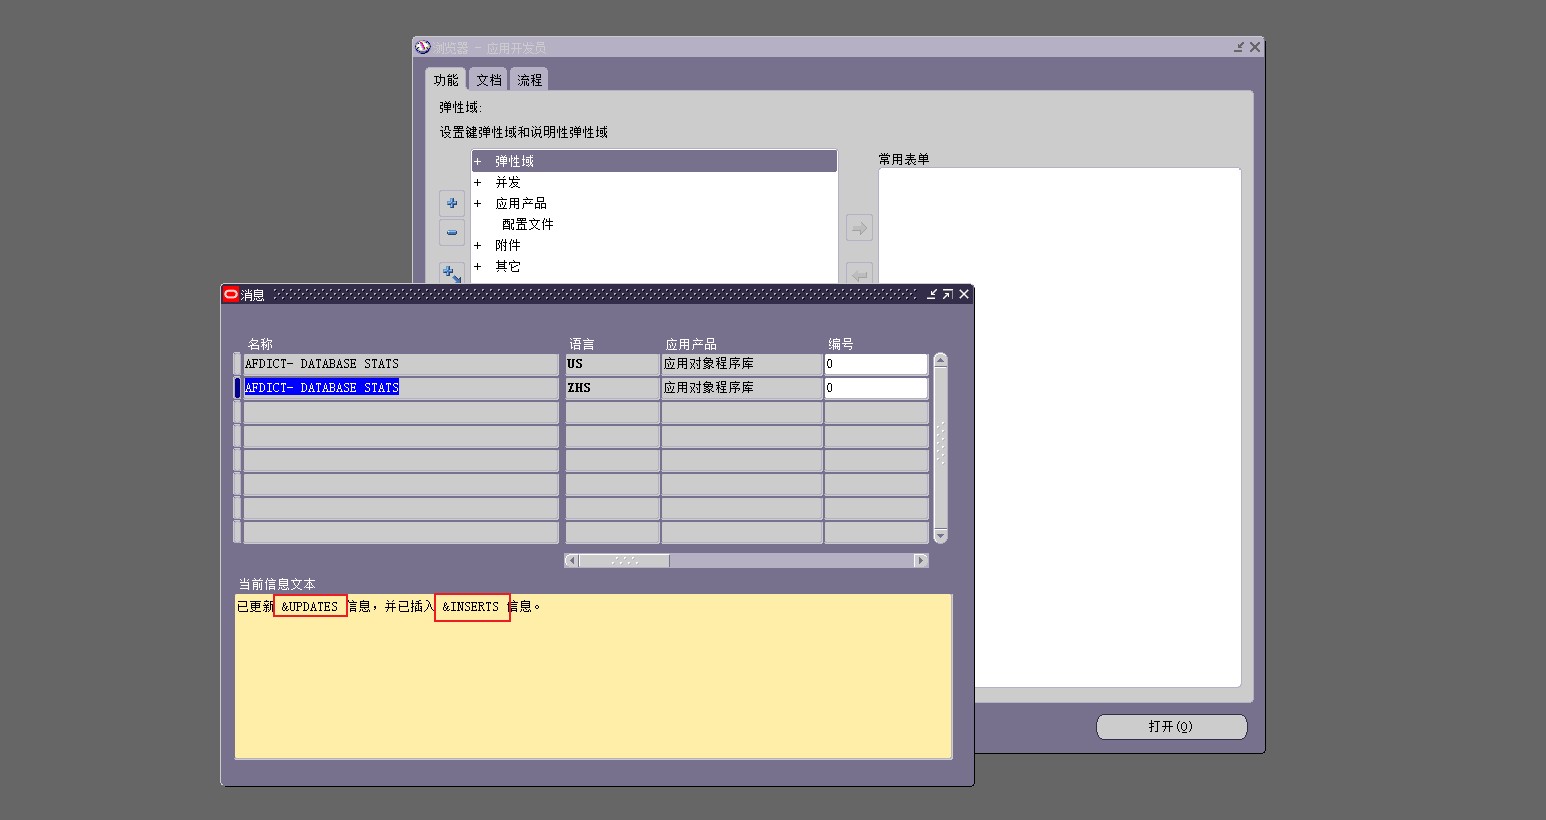This screenshot has width=1546, height=820.
Task: Select the 配置文件 tree entry
Action: point(527,224)
